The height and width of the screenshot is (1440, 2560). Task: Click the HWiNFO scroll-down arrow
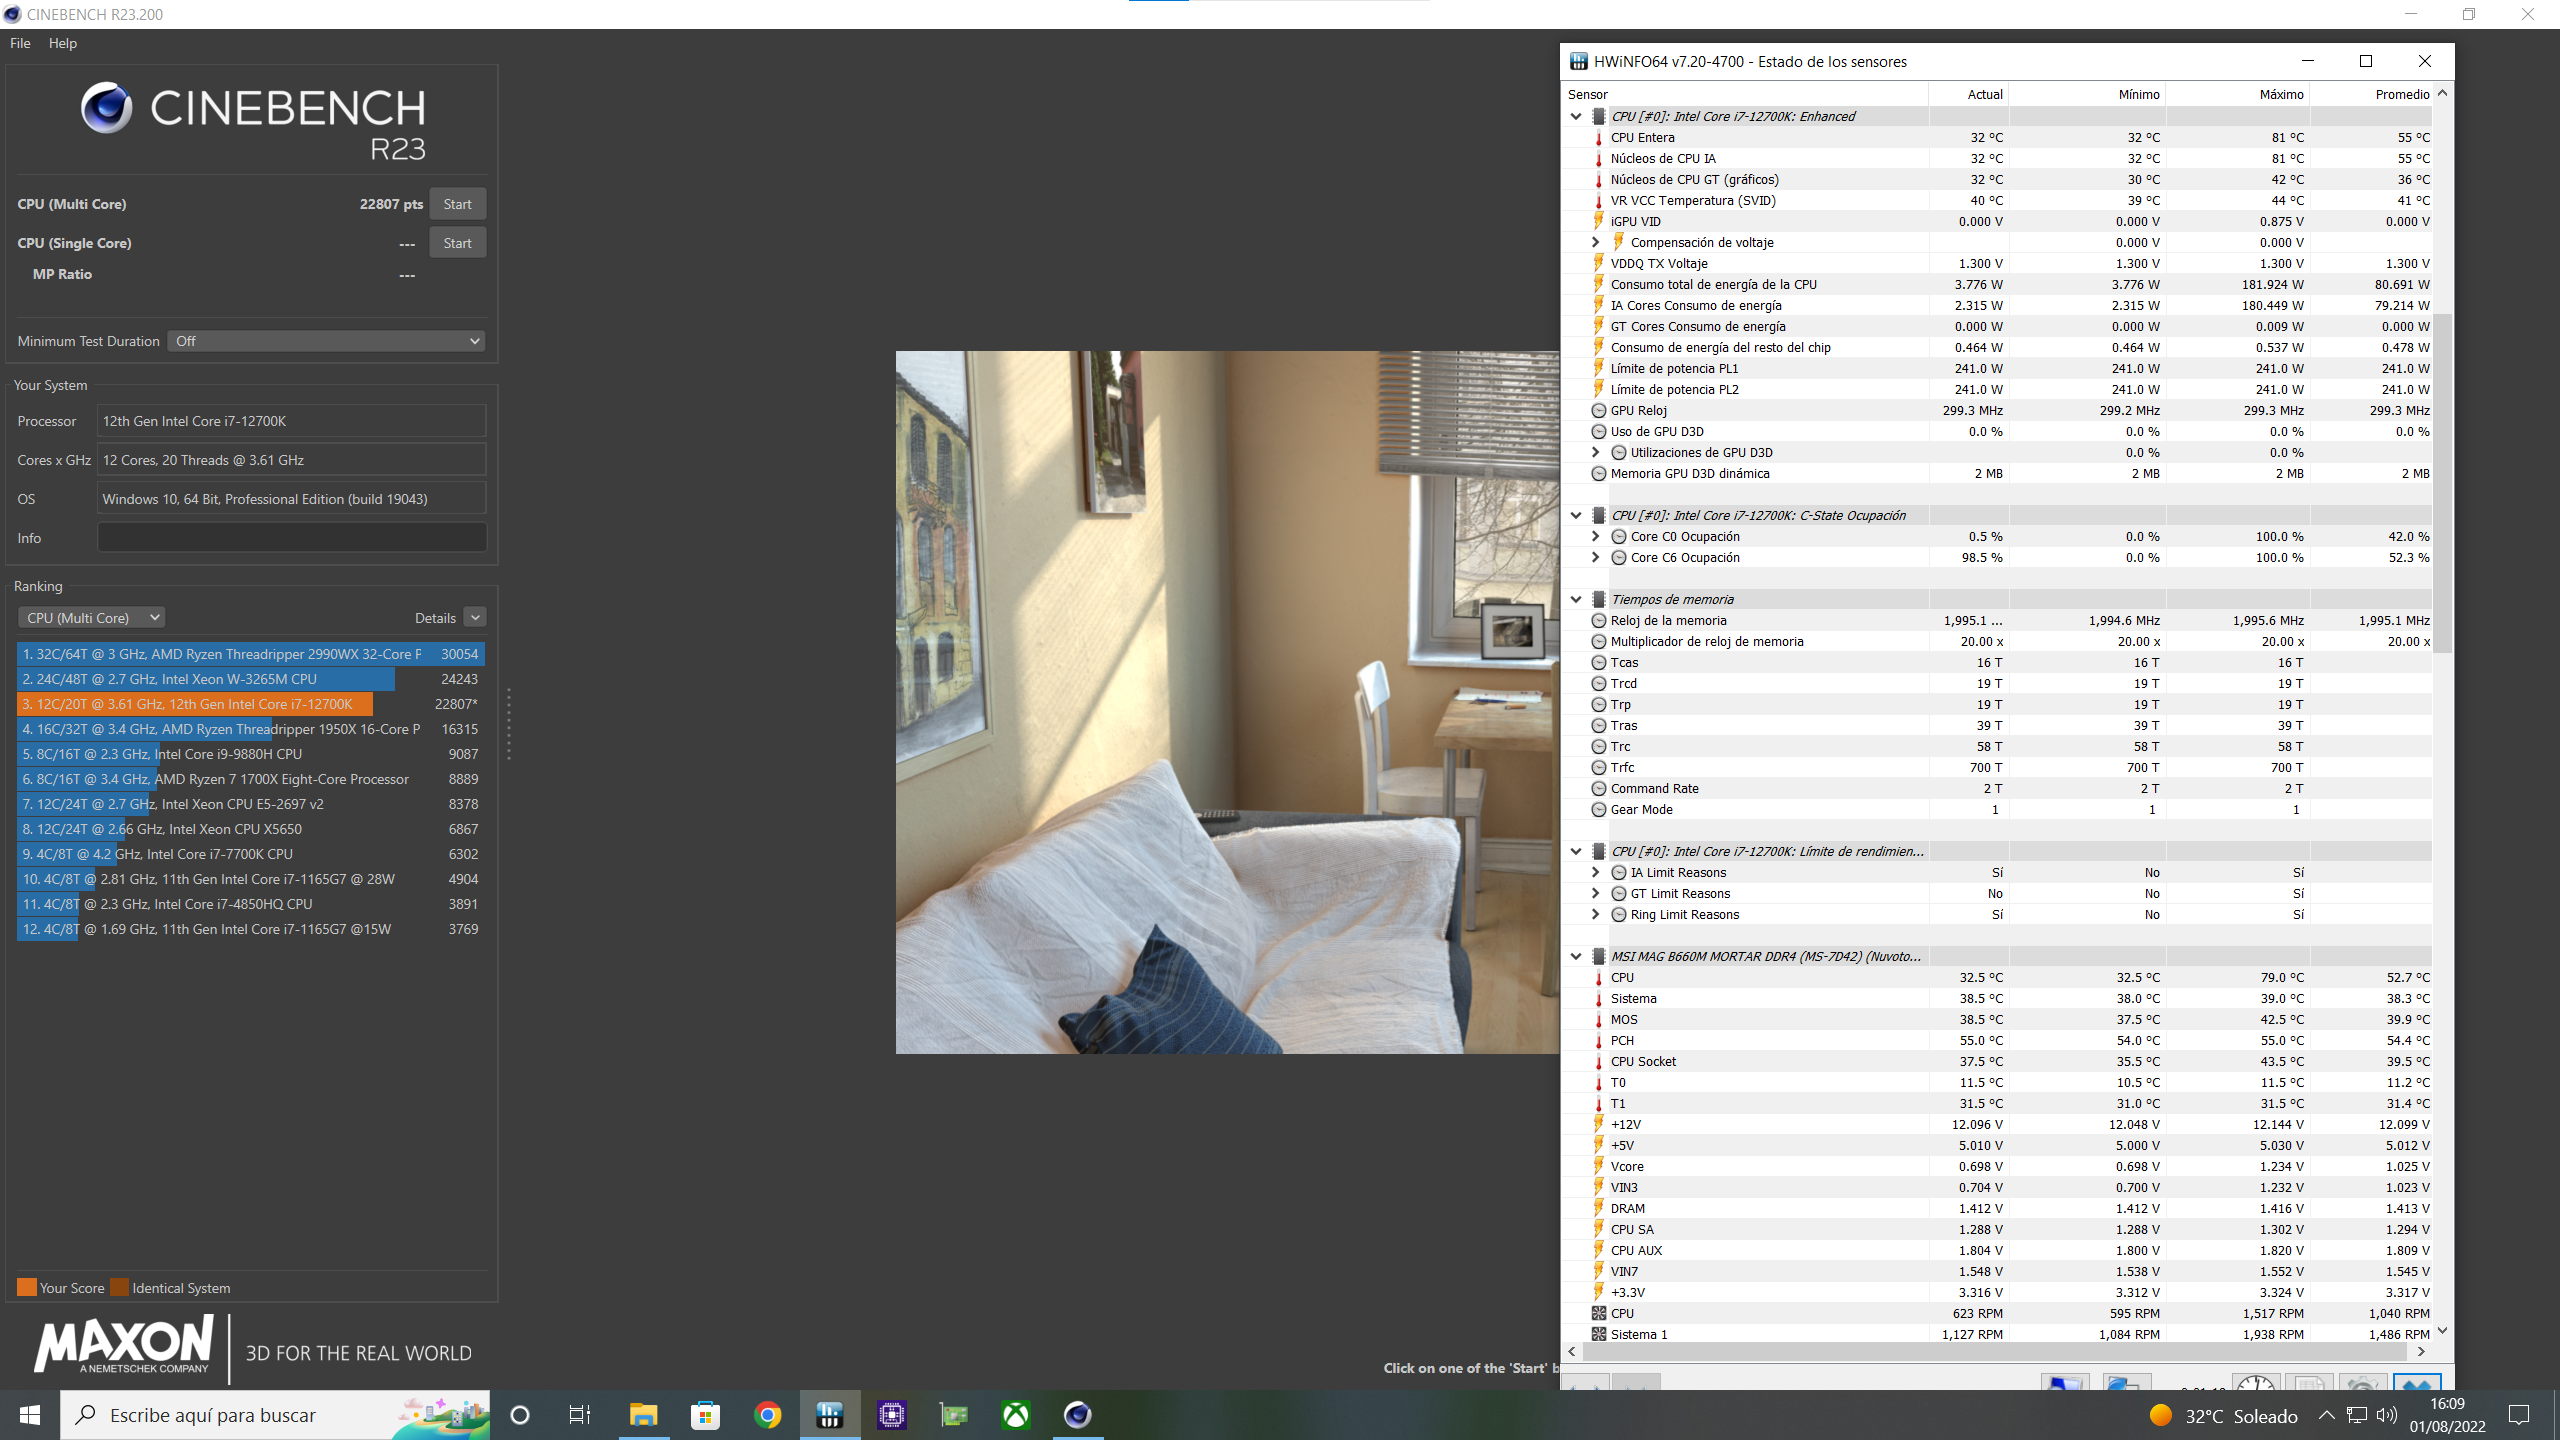click(2443, 1331)
